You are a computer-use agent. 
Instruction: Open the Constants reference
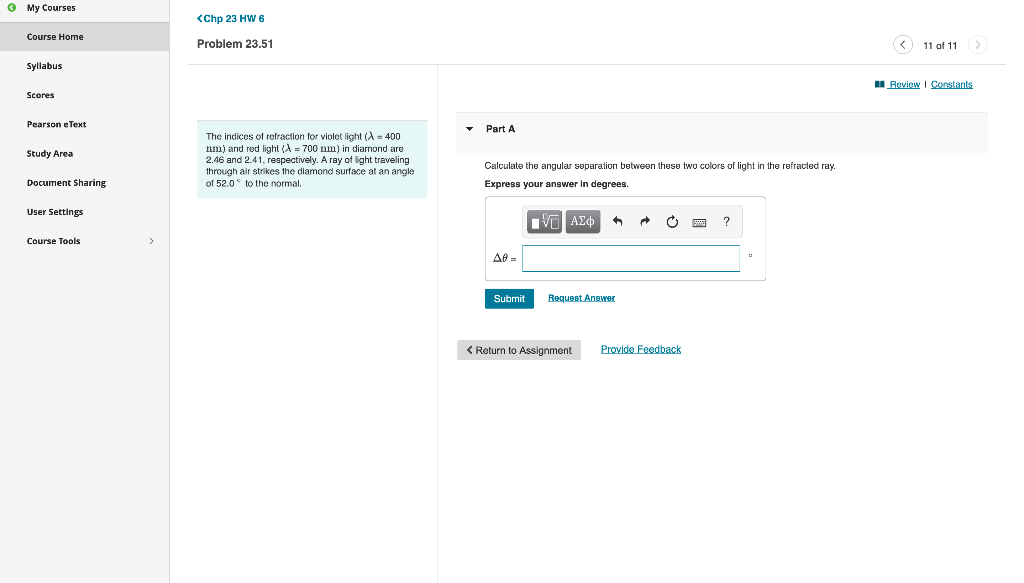(x=951, y=84)
